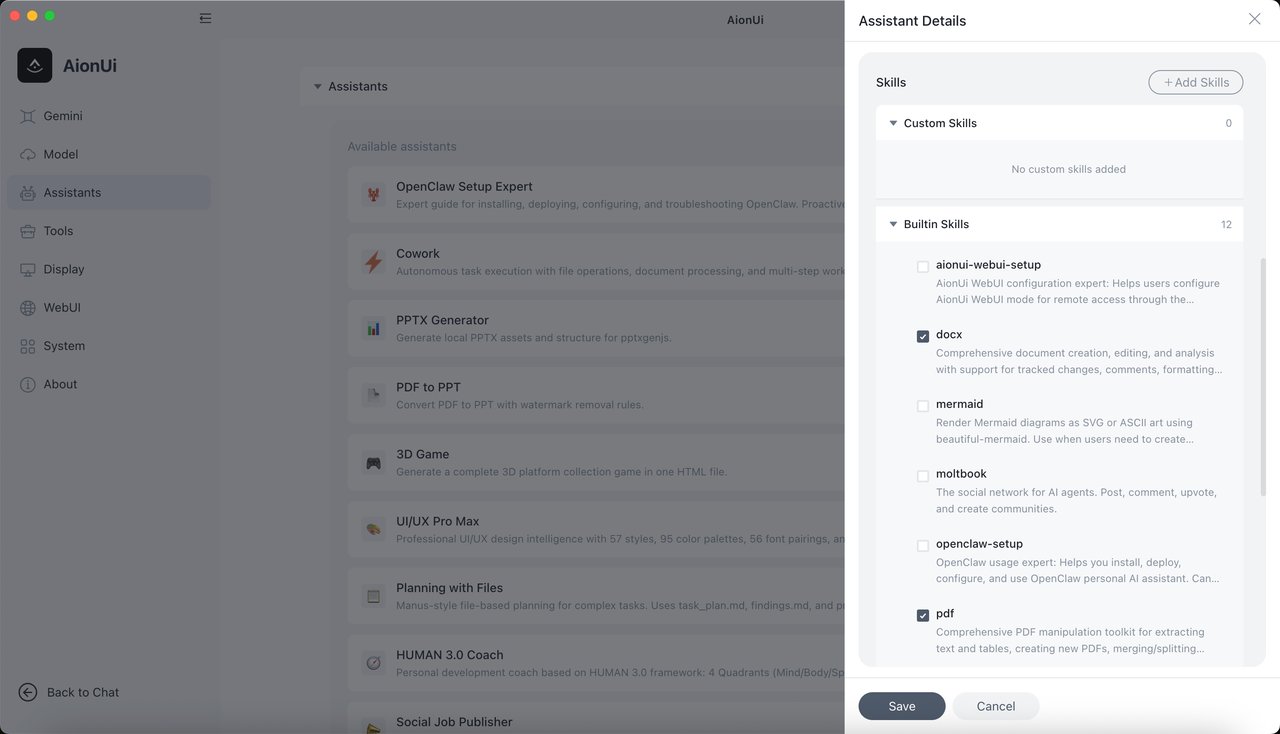The height and width of the screenshot is (734, 1280).
Task: Collapse the Assistants panel header
Action: point(318,86)
